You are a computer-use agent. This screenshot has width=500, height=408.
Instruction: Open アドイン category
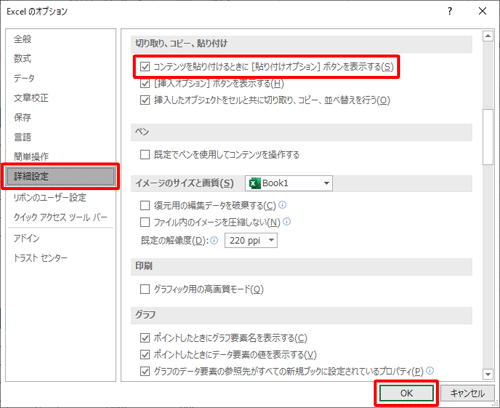coord(60,238)
